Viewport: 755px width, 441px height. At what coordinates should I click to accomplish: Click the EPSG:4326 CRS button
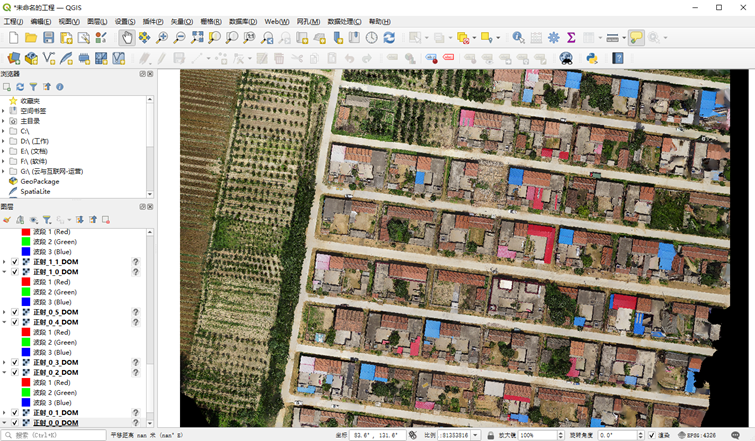(x=697, y=435)
